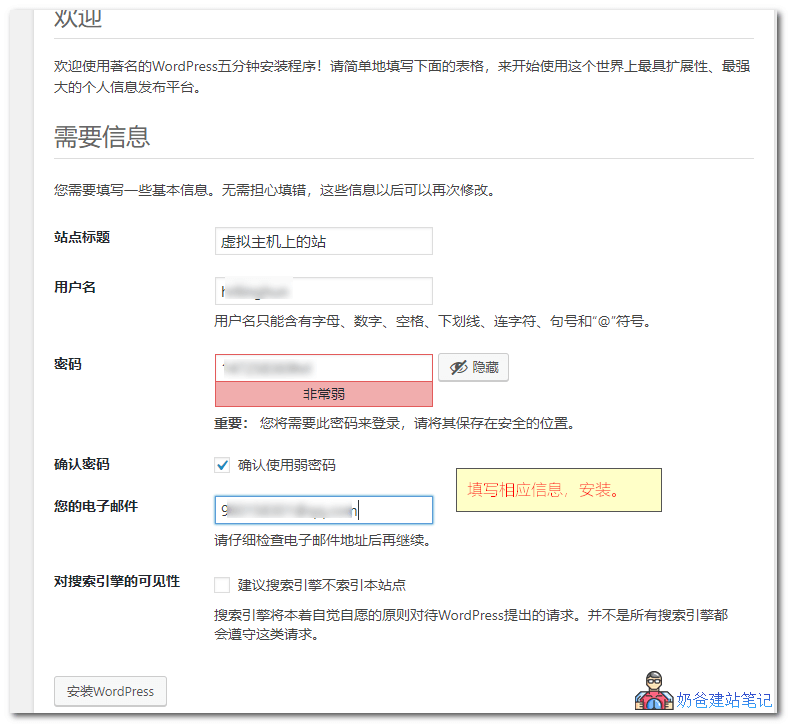The height and width of the screenshot is (724, 788).
Task: Click the 对搜索引擎的可见性 label
Action: click(x=117, y=581)
